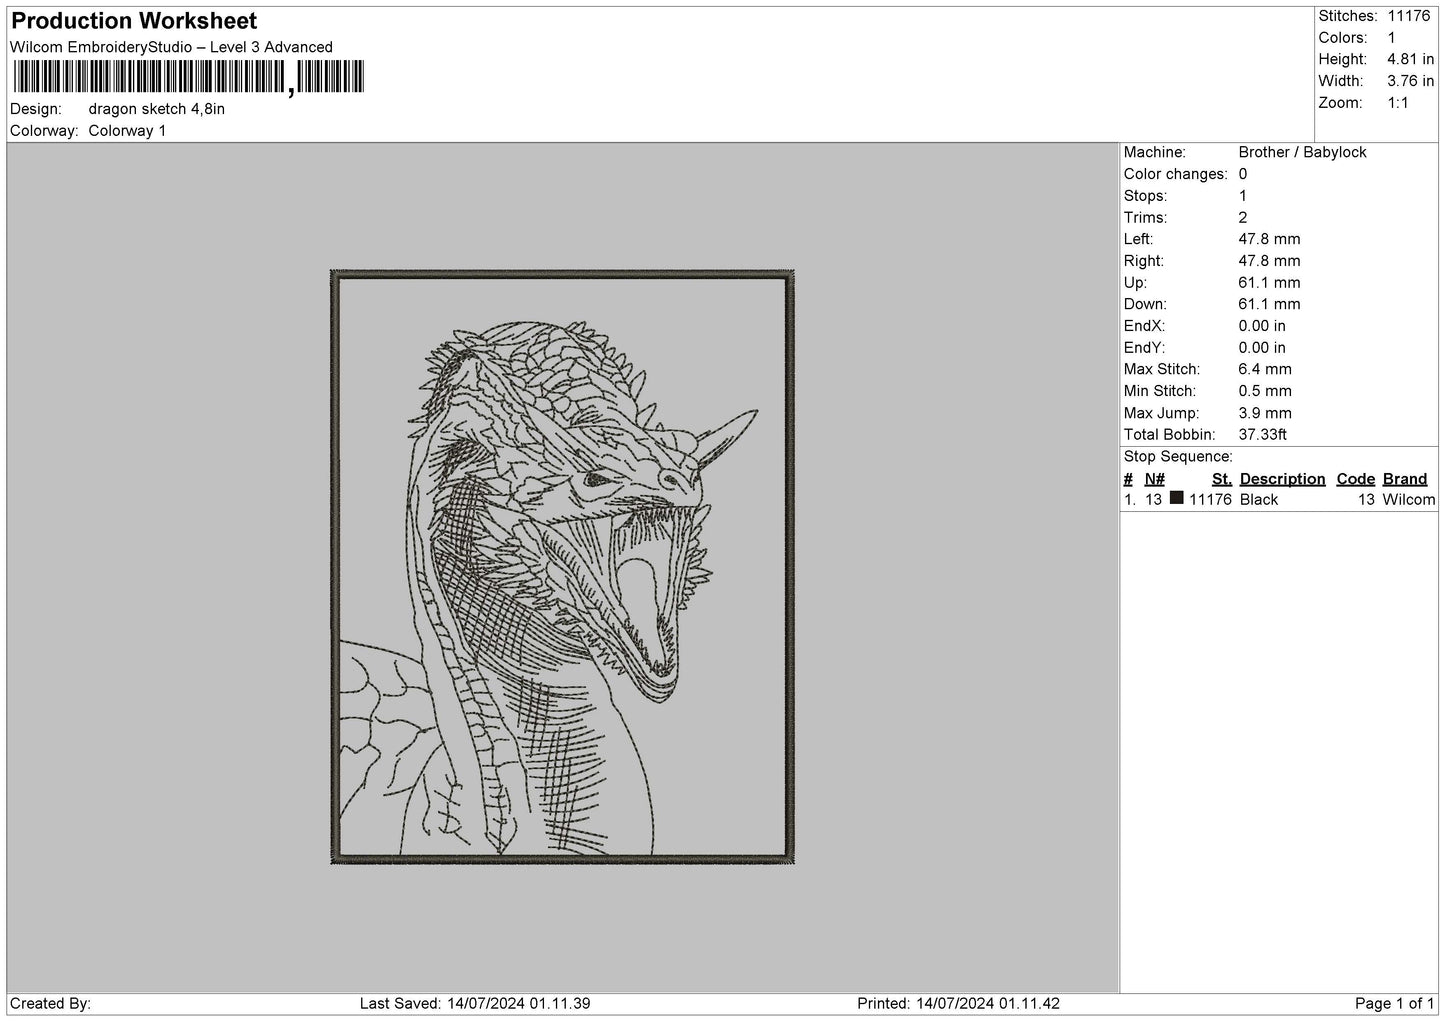Click the Down value 61.1 mm
The image size is (1445, 1021).
point(1269,304)
